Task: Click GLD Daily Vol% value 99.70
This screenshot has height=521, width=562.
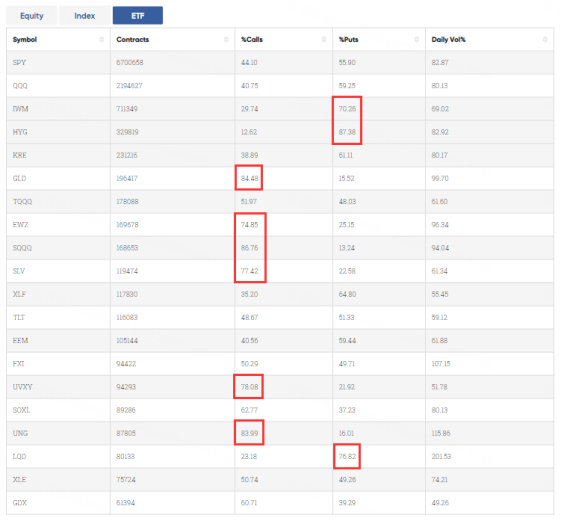Action: click(440, 178)
